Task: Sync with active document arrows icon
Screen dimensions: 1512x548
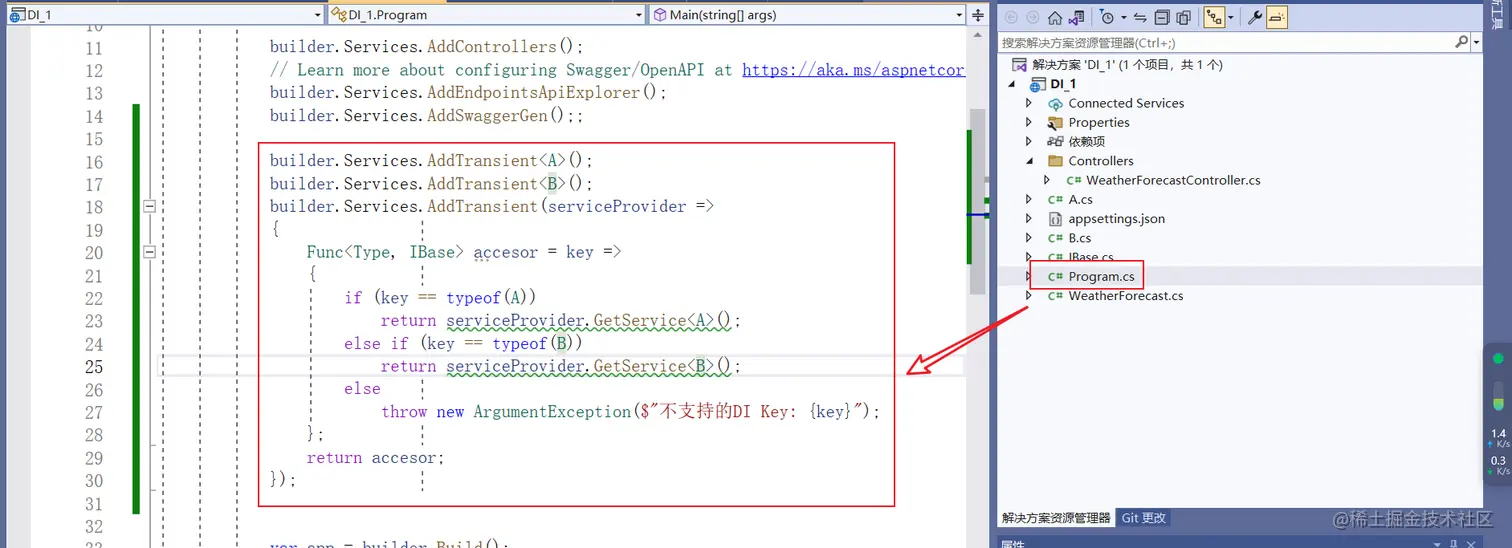Action: 1141,17
